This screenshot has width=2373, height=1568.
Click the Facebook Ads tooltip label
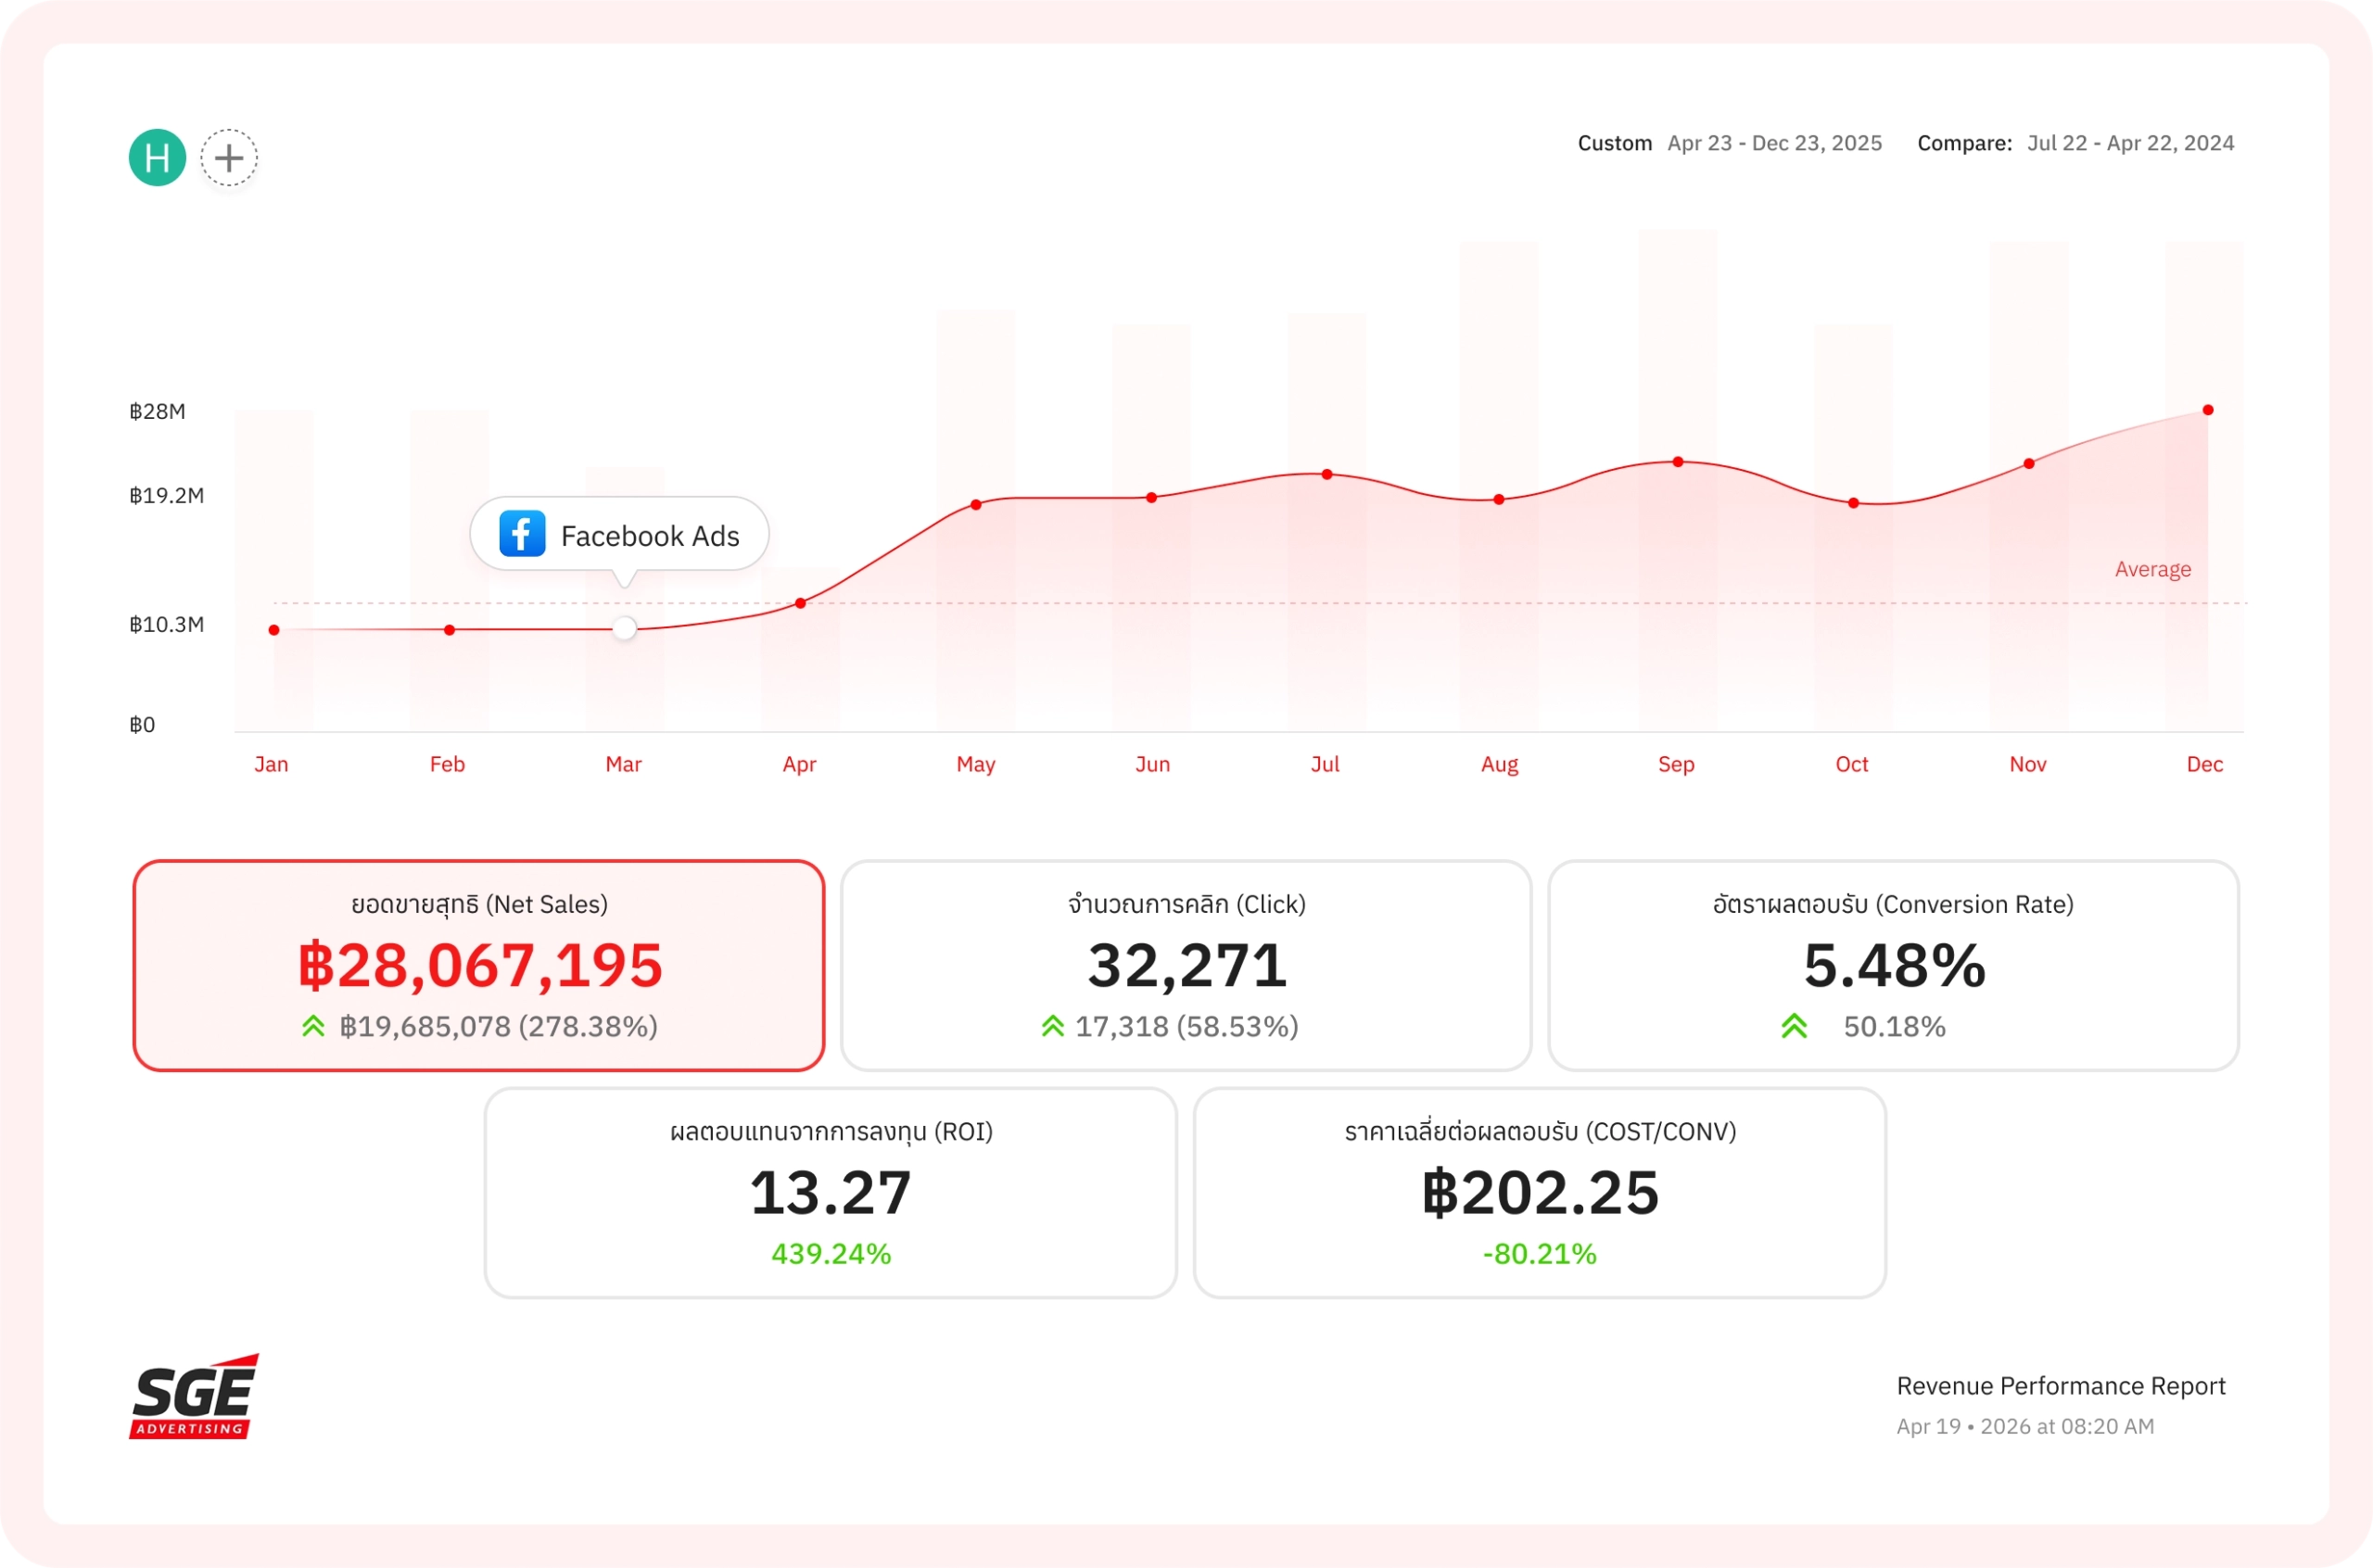(650, 536)
